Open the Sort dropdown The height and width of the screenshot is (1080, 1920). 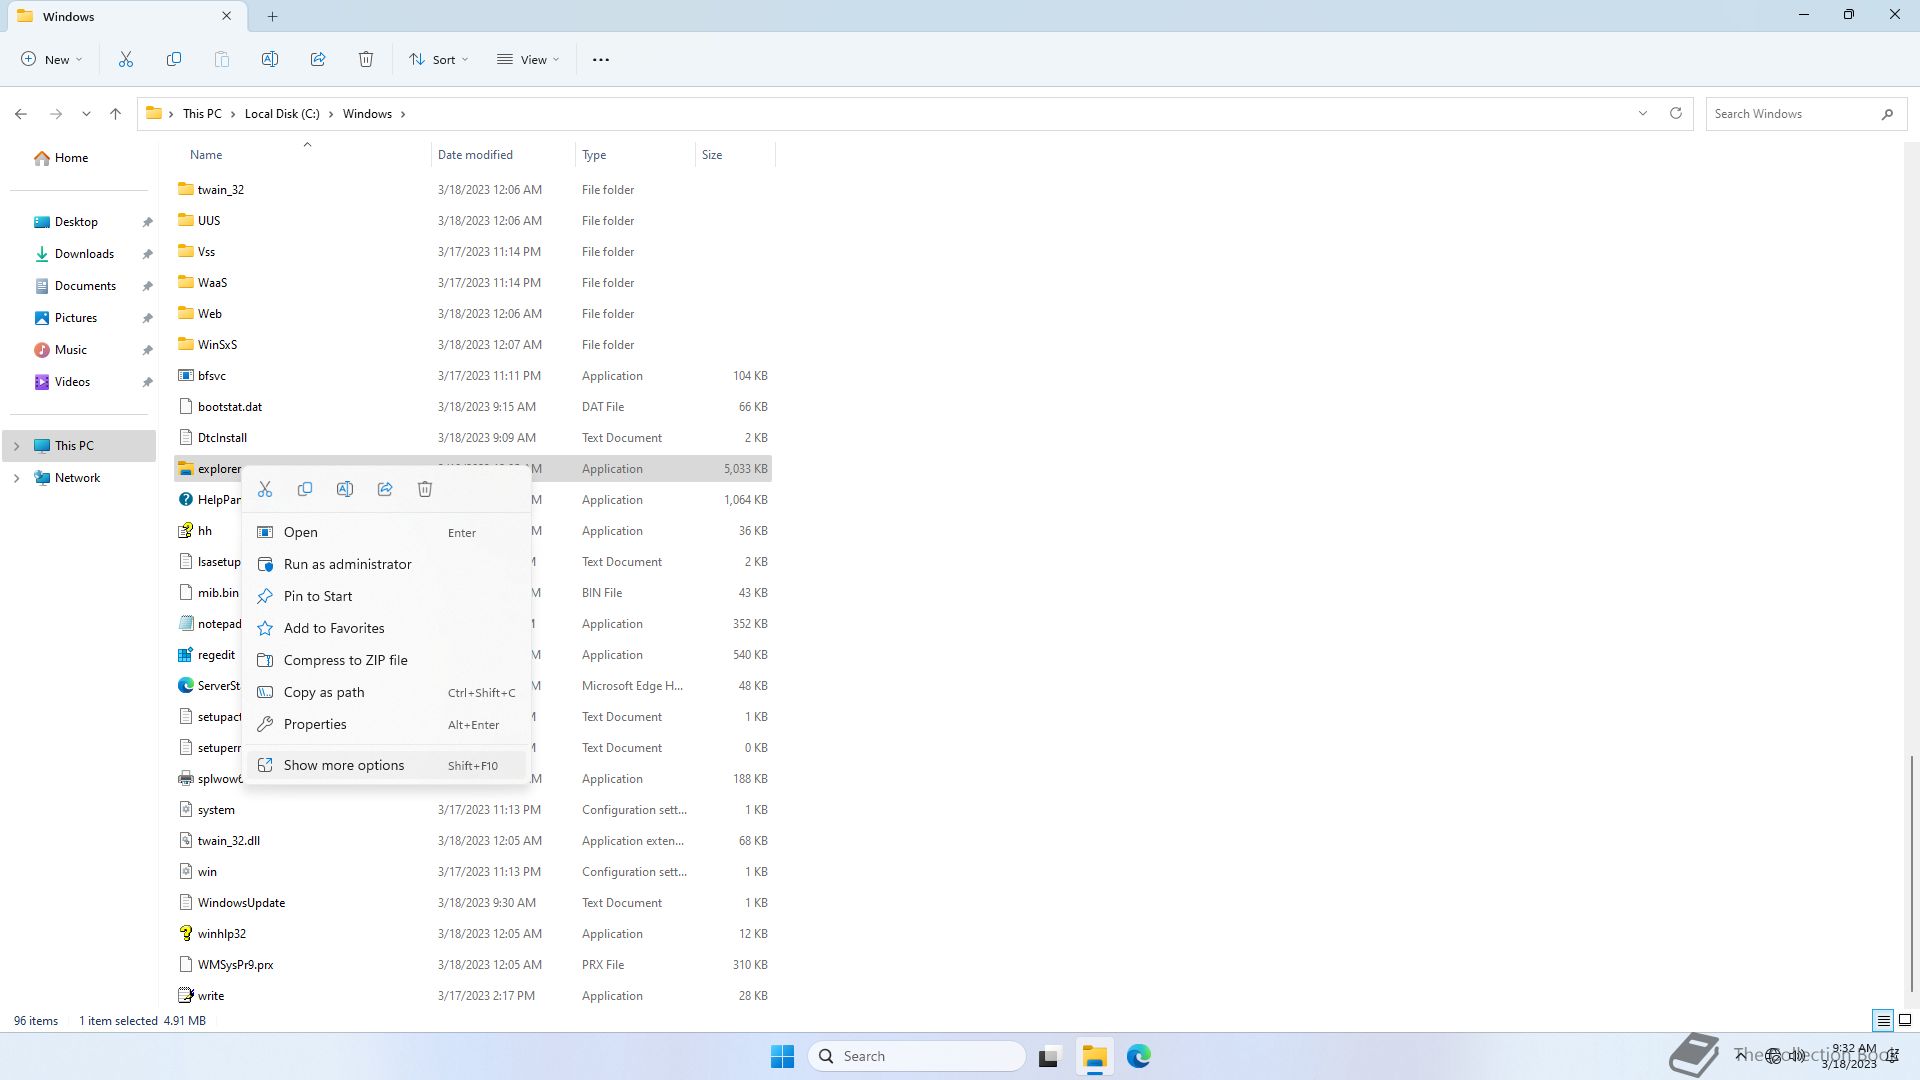(x=438, y=60)
